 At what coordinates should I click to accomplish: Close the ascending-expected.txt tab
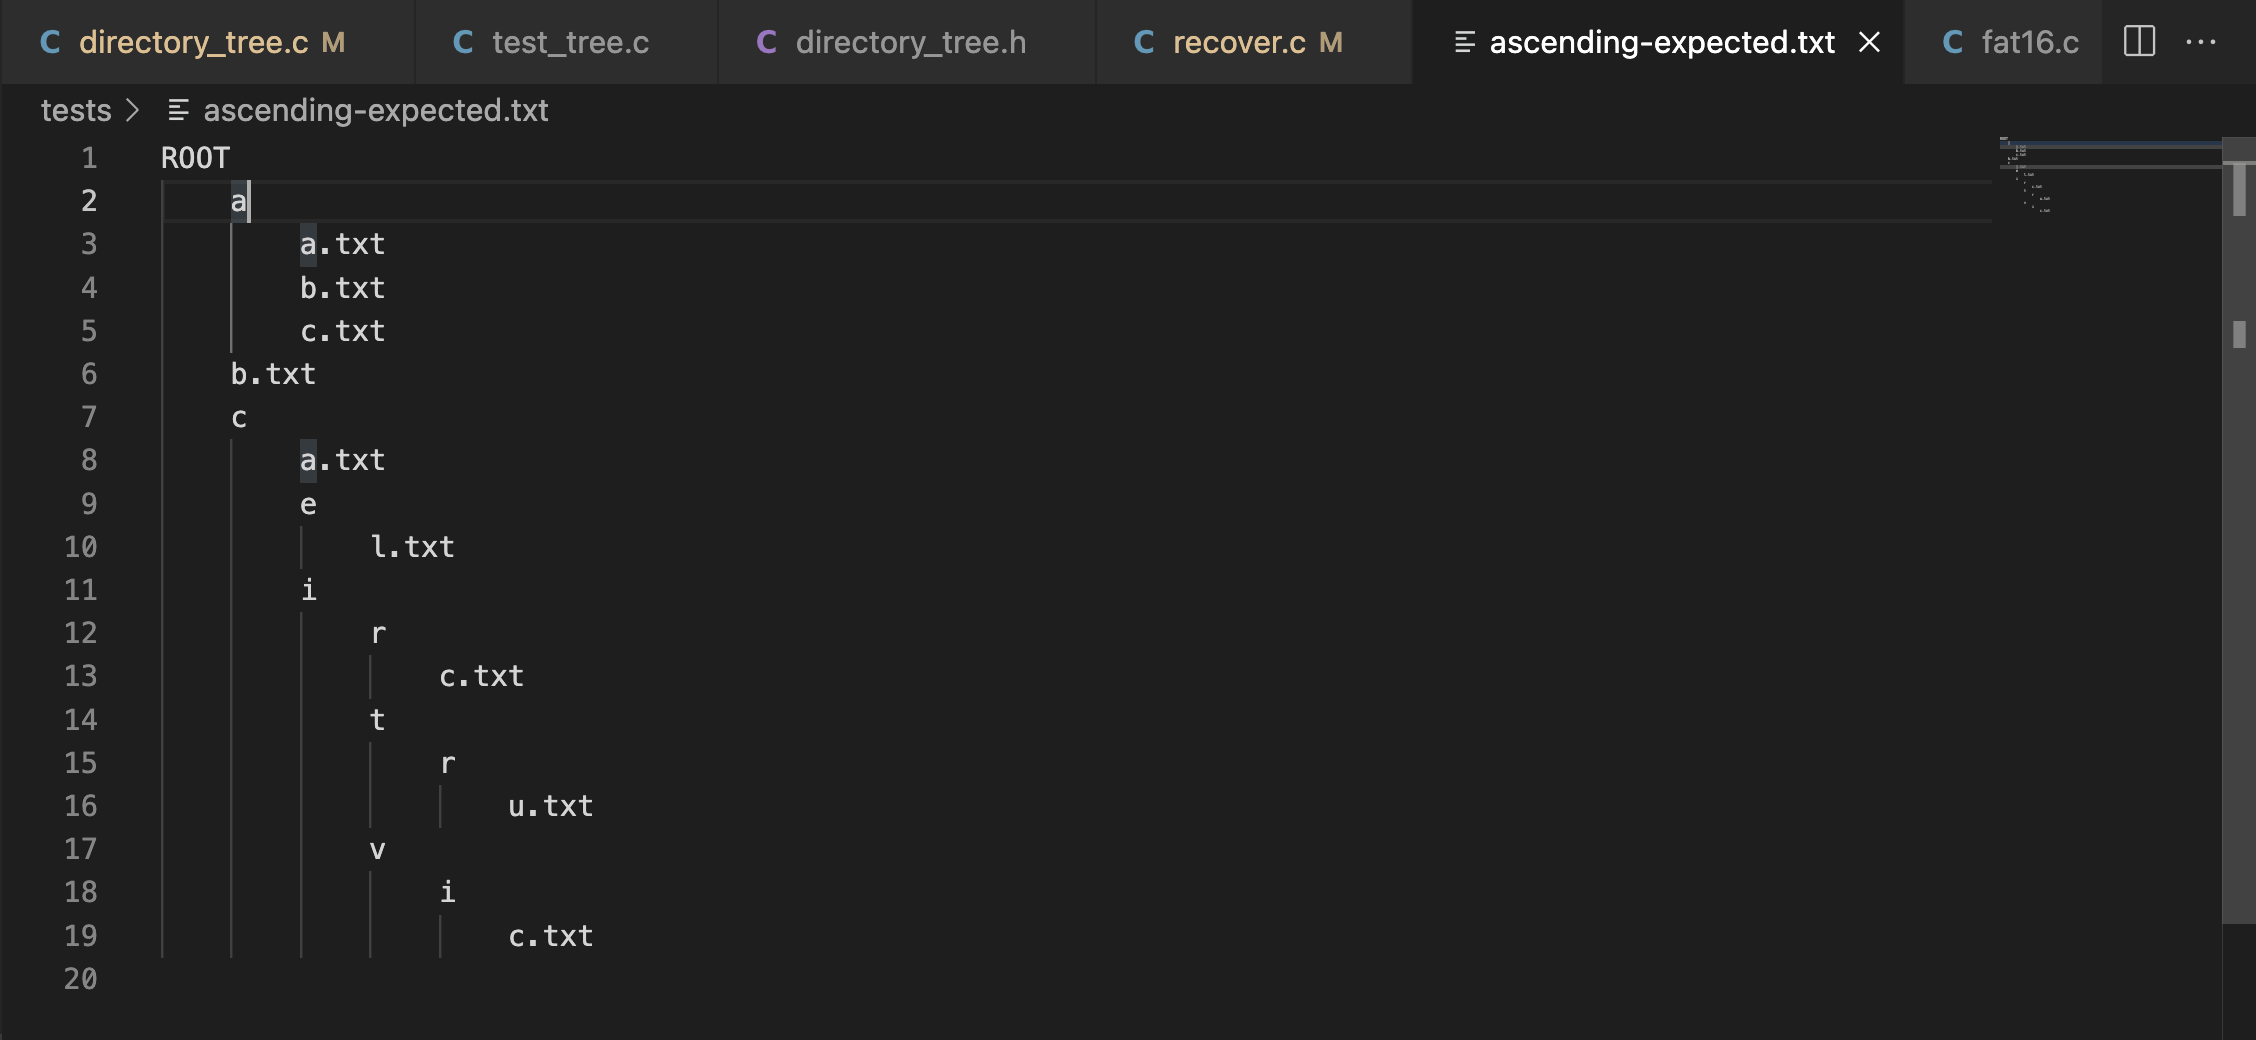tap(1868, 42)
